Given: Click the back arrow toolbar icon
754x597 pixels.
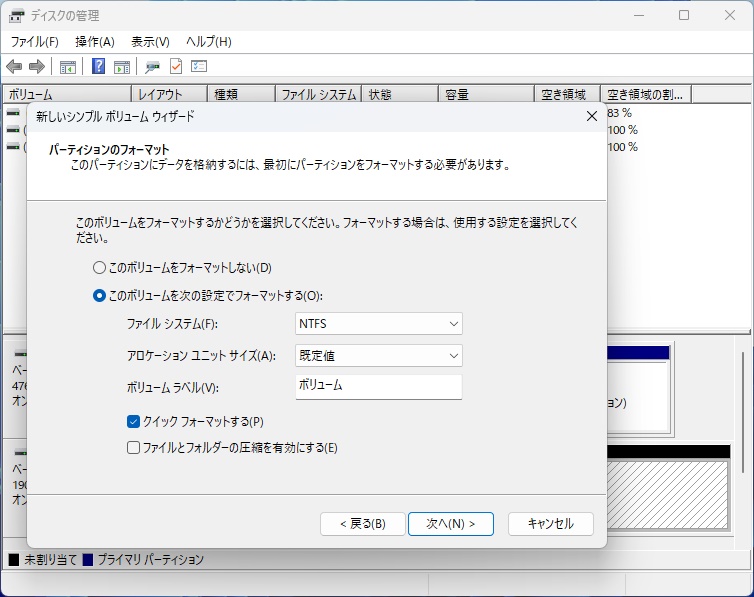Looking at the screenshot, I should (x=14, y=67).
